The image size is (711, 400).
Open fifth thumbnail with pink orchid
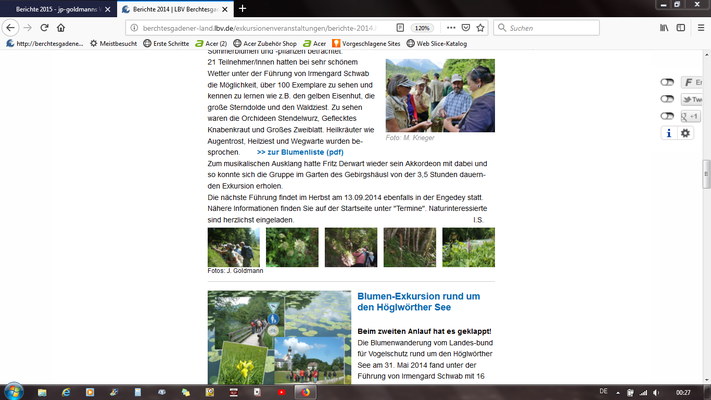pyautogui.click(x=469, y=247)
